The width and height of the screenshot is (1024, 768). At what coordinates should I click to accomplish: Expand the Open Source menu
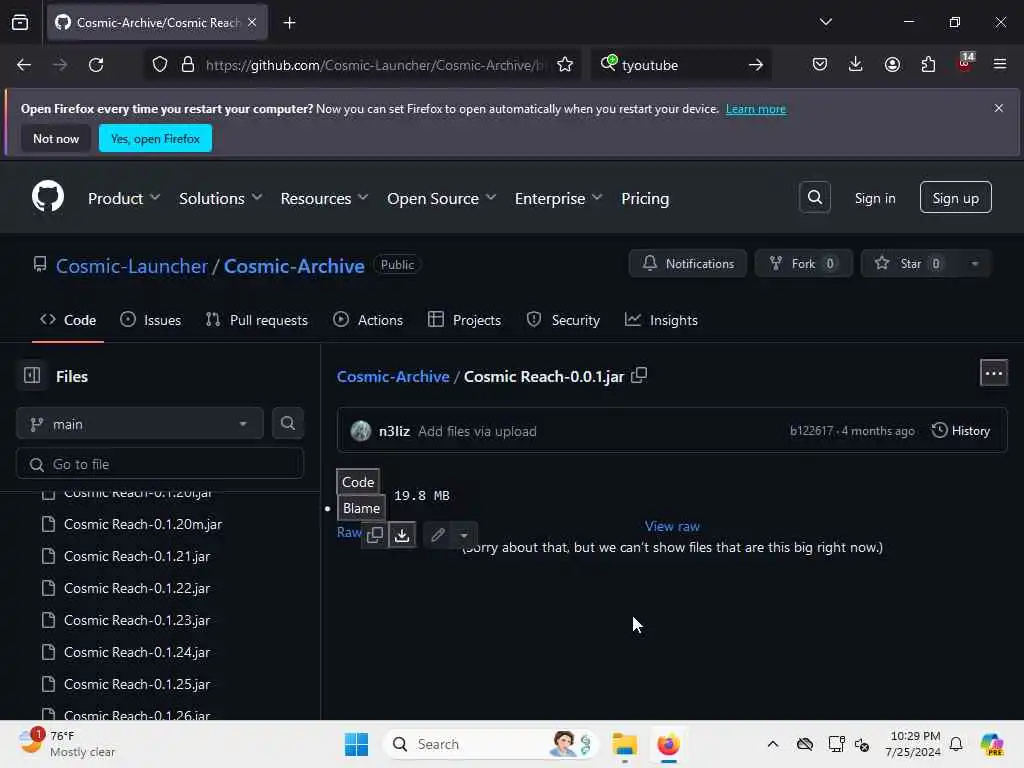pos(441,198)
